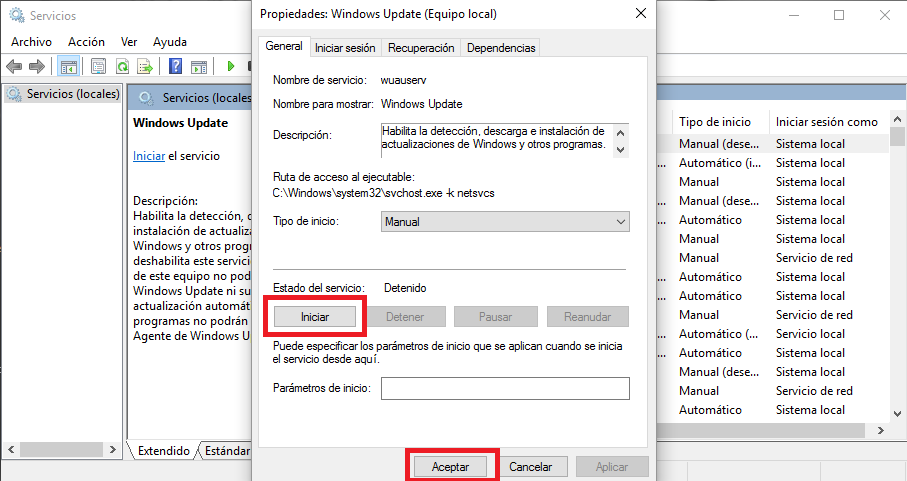The height and width of the screenshot is (481, 907).
Task: Click the wuauserv service name text
Action: click(404, 80)
